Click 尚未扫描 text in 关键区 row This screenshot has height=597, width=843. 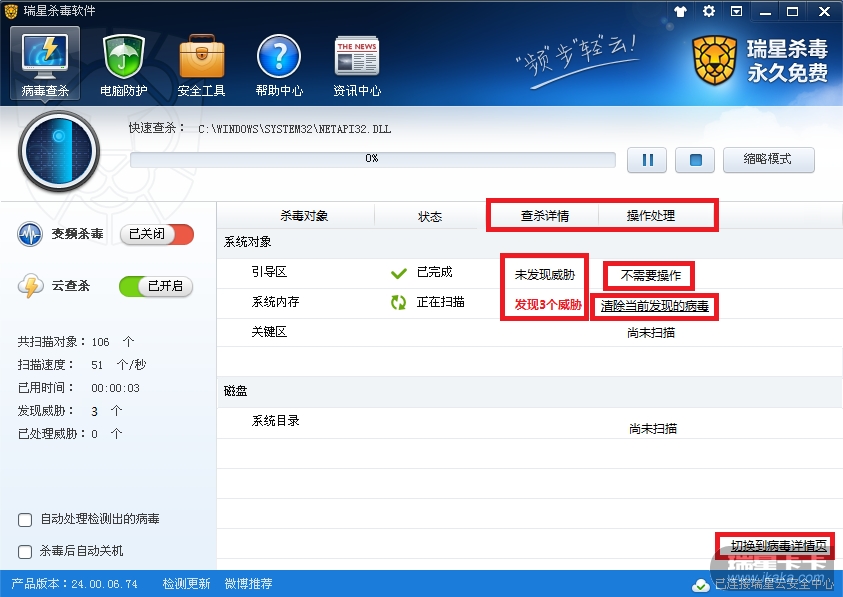coord(651,333)
